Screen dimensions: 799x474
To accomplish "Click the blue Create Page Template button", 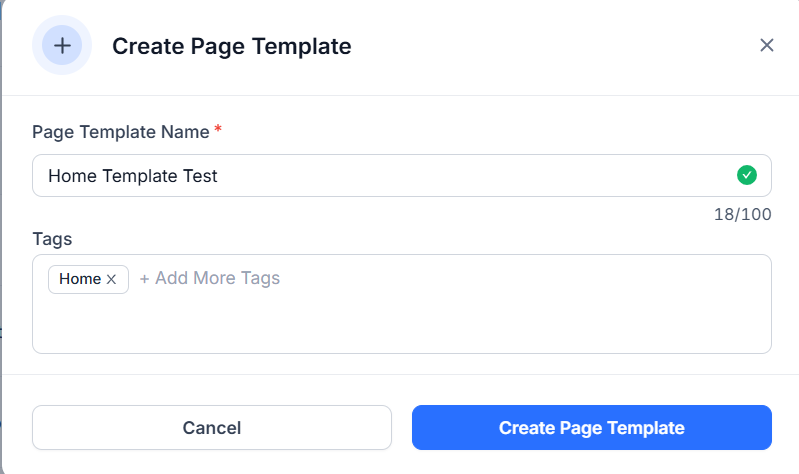I will pos(592,428).
